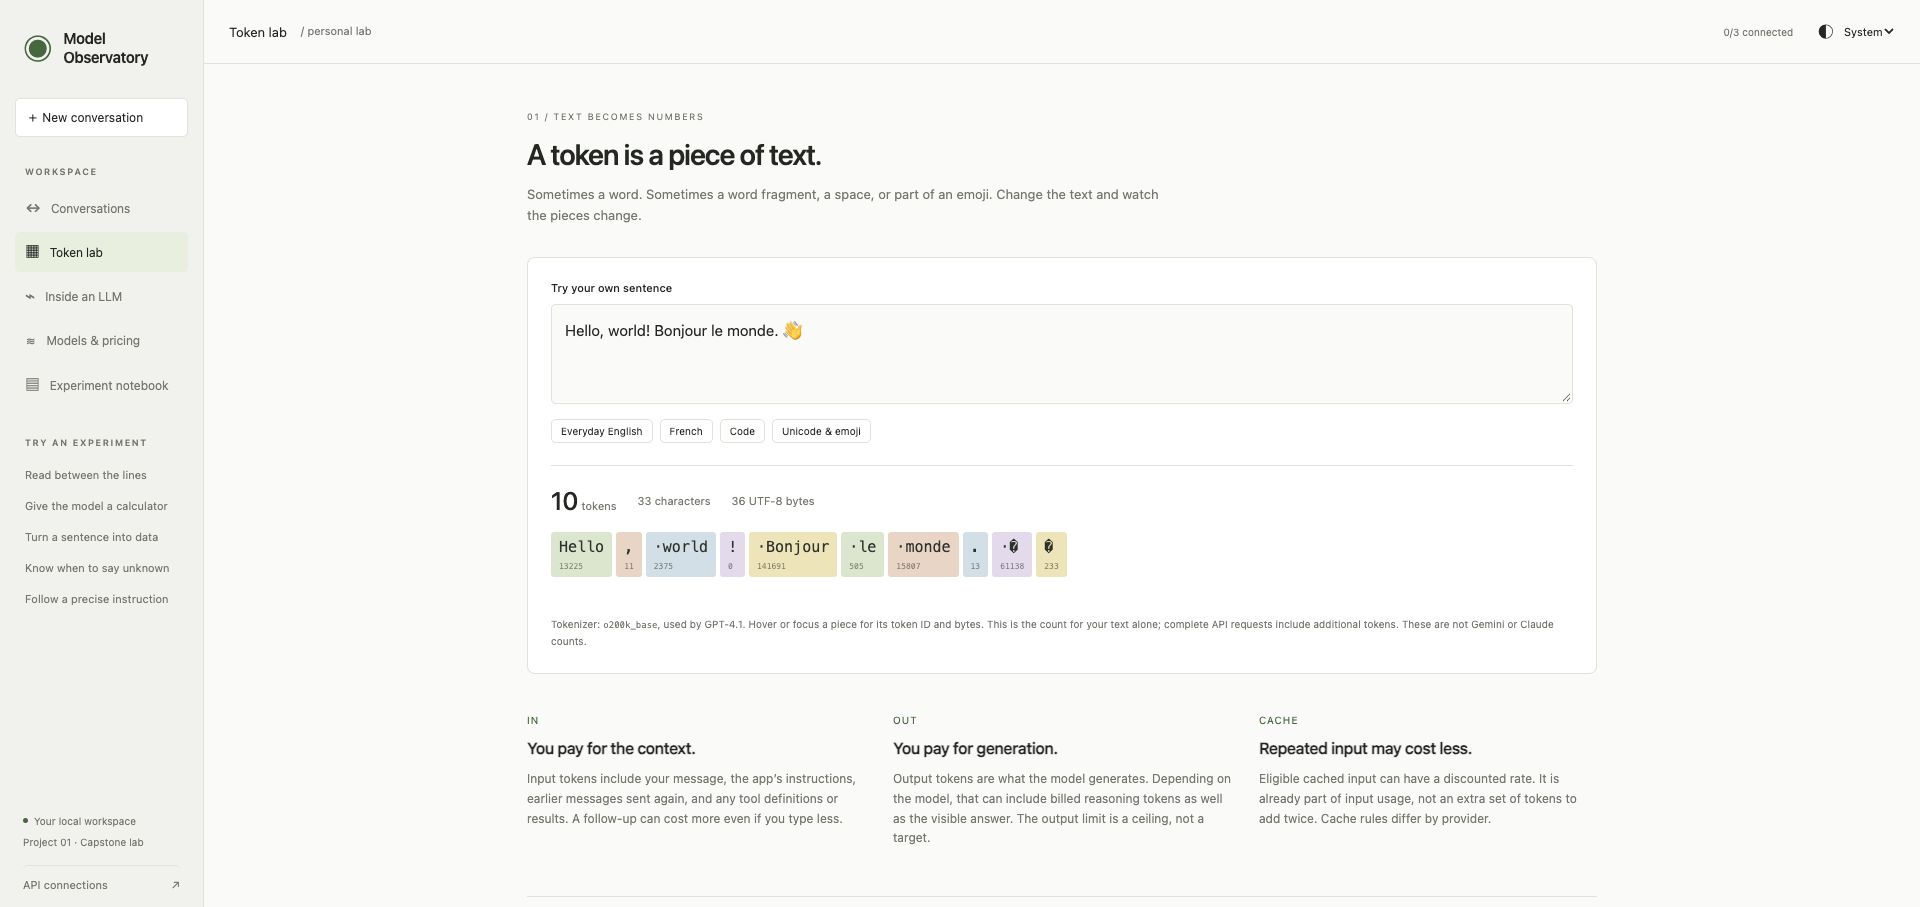Screen dimensions: 1920x907
Task: Select the comma token chip with ID 11
Action: point(629,554)
